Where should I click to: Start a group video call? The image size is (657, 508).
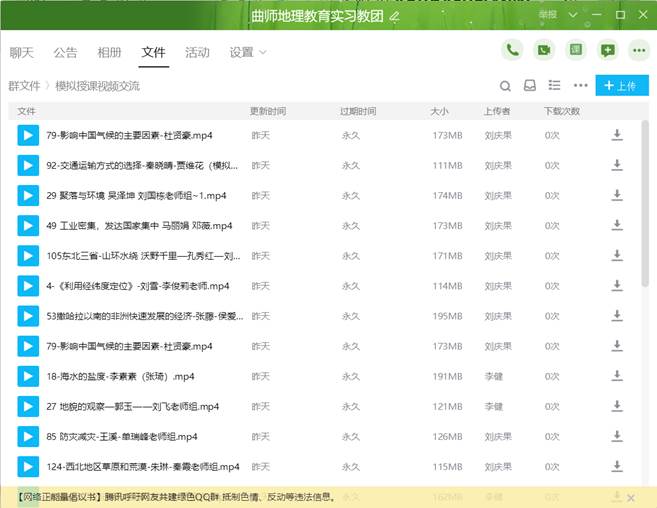pos(544,50)
